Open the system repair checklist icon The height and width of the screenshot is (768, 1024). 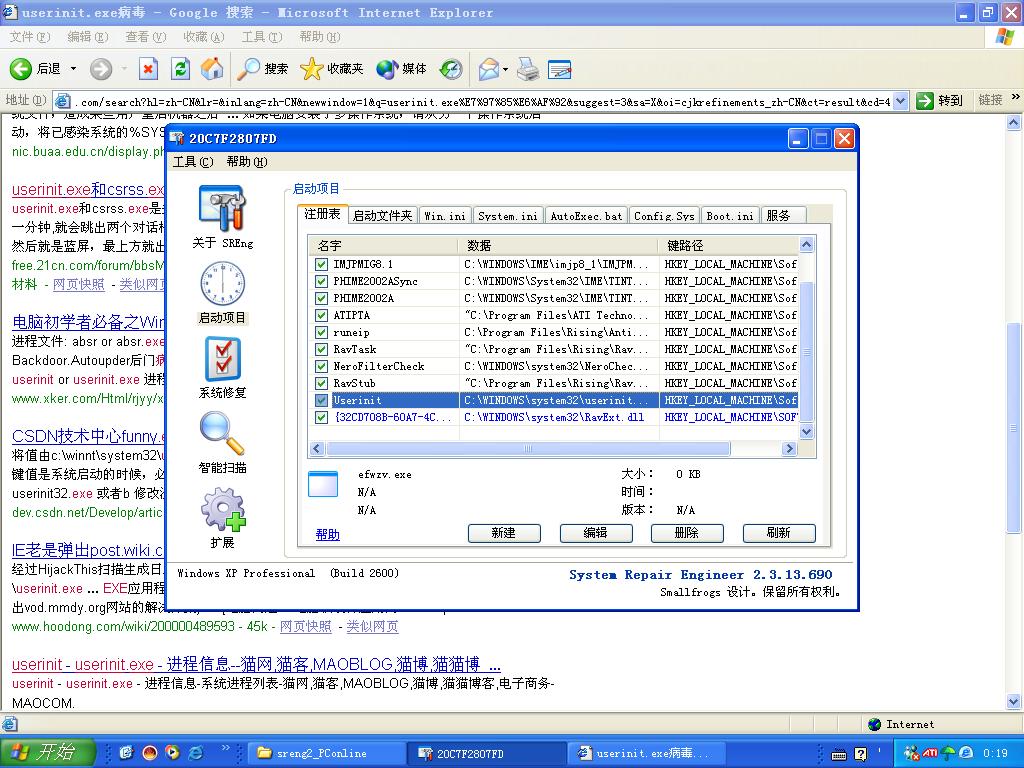tap(222, 359)
